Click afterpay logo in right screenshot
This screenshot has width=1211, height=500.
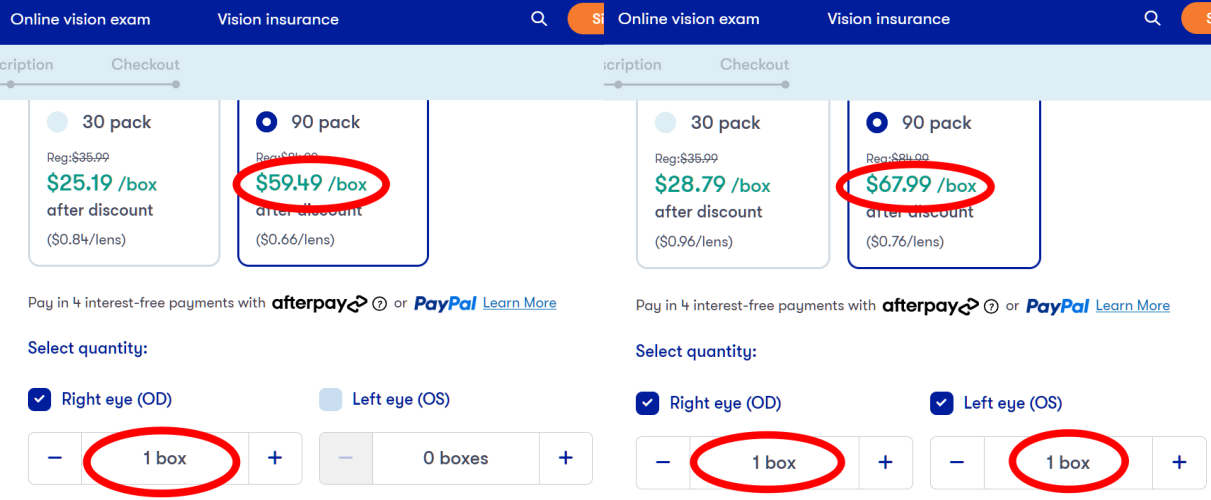[931, 305]
